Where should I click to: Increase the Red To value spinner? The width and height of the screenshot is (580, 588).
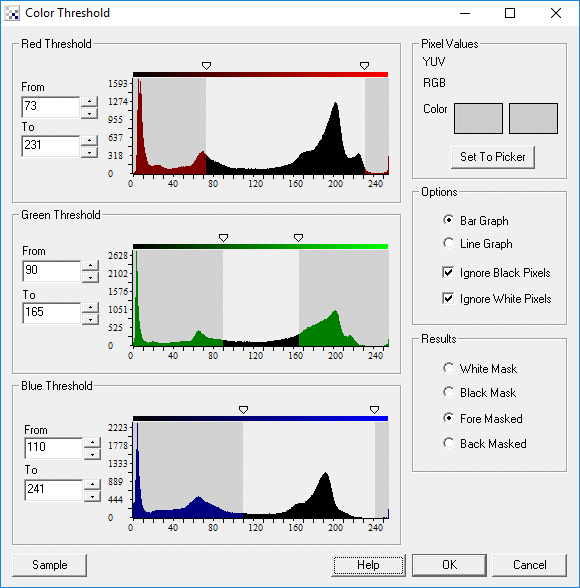point(90,140)
